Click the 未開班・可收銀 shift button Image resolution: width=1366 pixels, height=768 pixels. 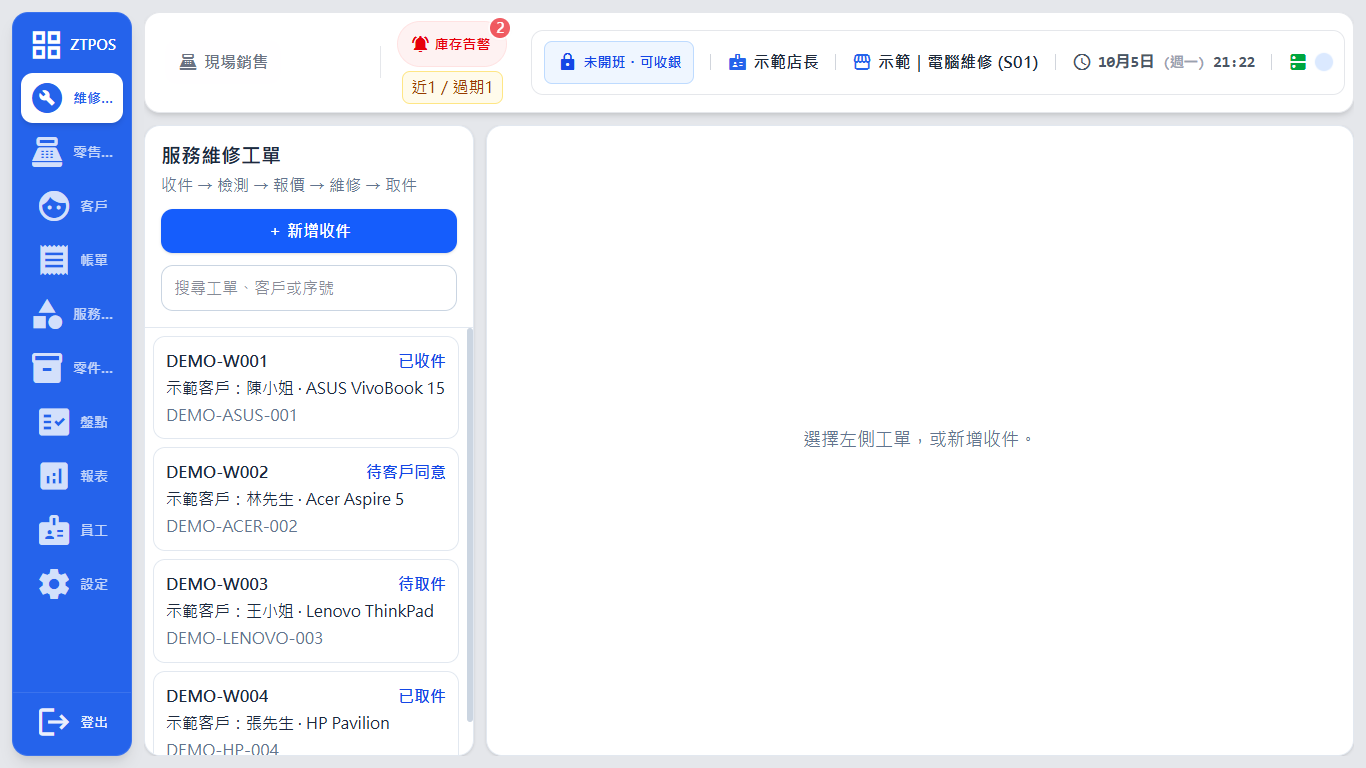tap(619, 62)
